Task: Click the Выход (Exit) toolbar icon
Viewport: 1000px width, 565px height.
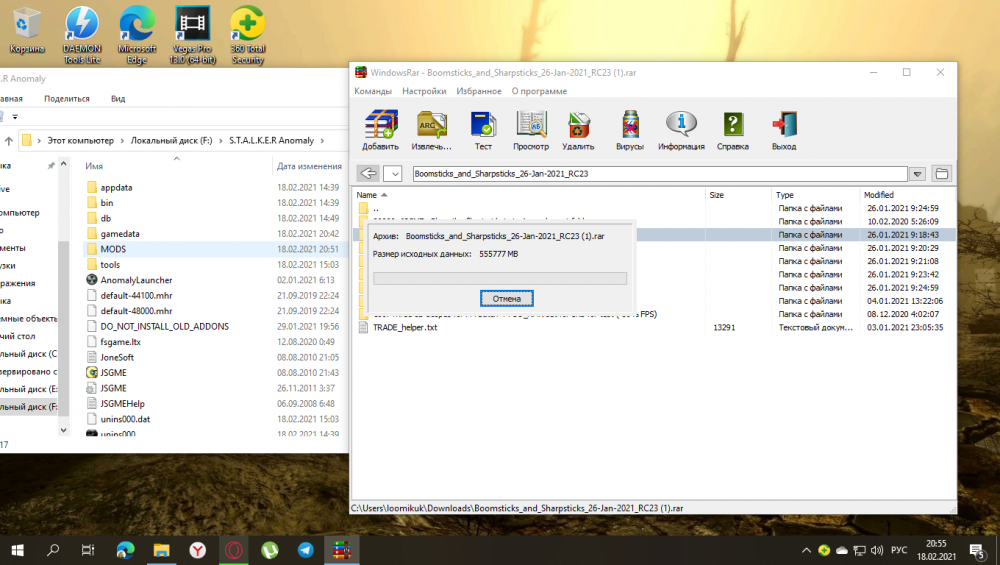Action: [784, 129]
